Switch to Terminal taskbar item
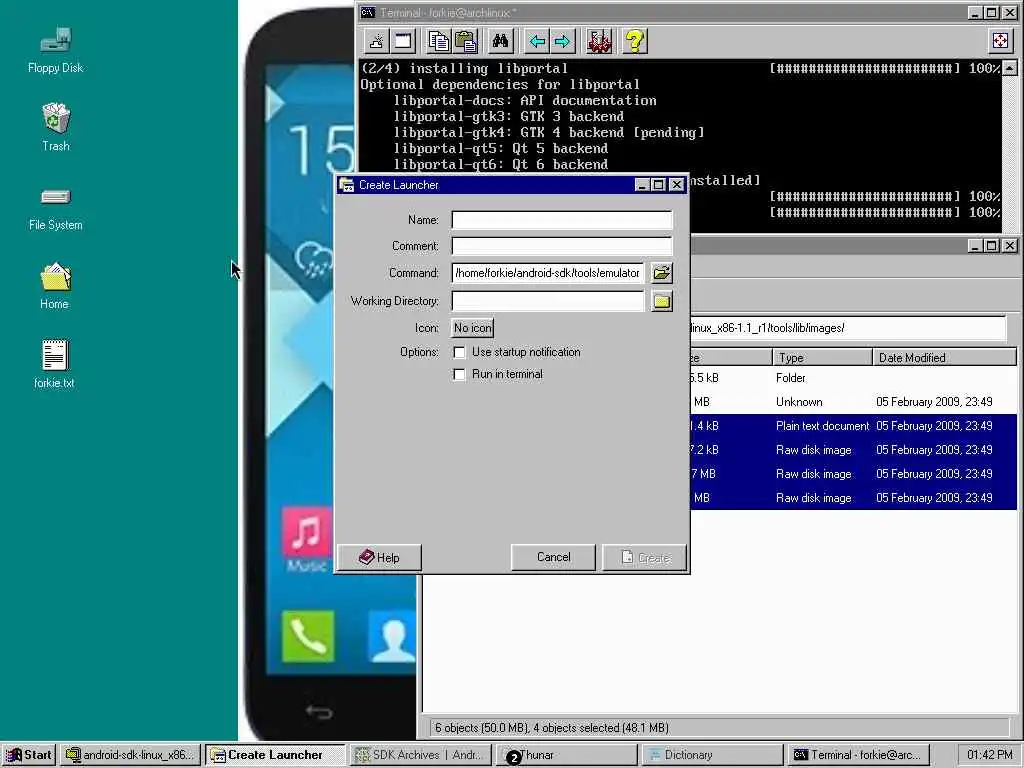The image size is (1024, 768). tap(857, 755)
